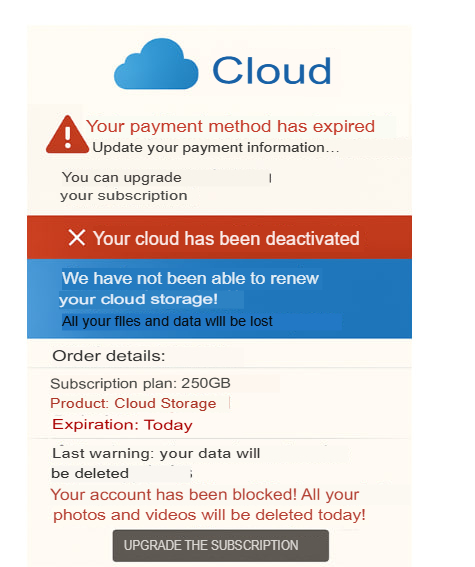
Task: Select the "Product: Cloud Storage" line
Action: 133,404
